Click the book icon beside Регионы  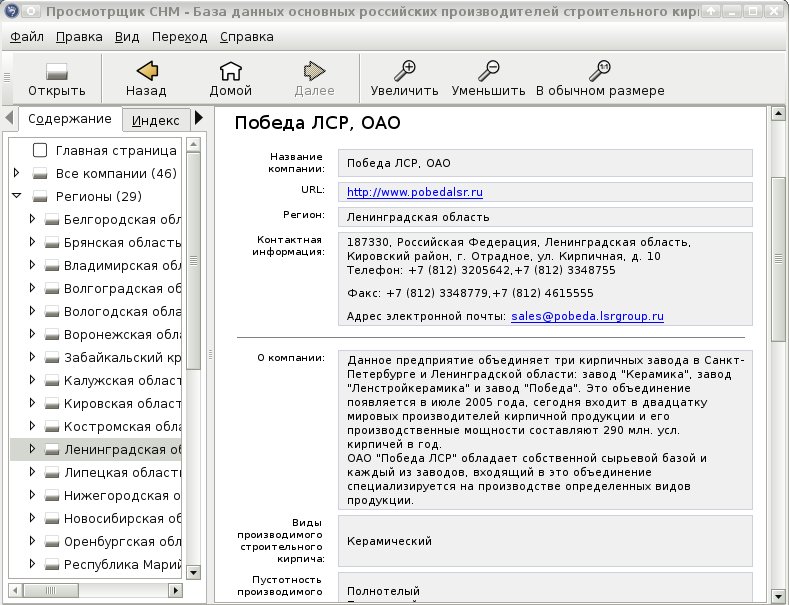pos(40,196)
